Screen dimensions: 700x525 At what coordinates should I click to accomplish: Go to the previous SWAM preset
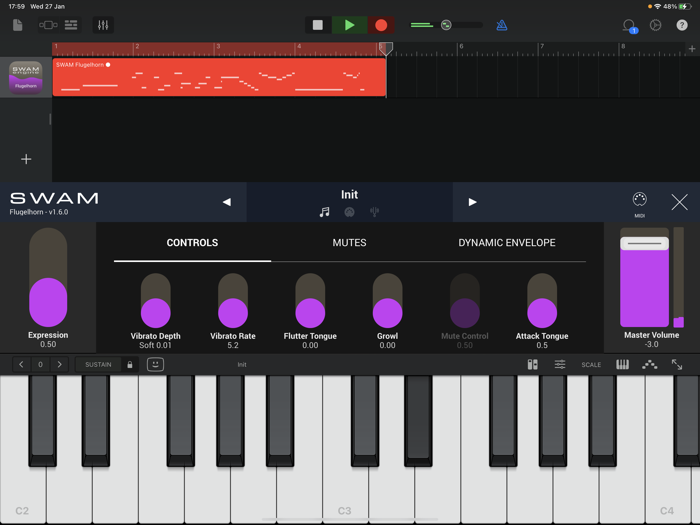226,202
